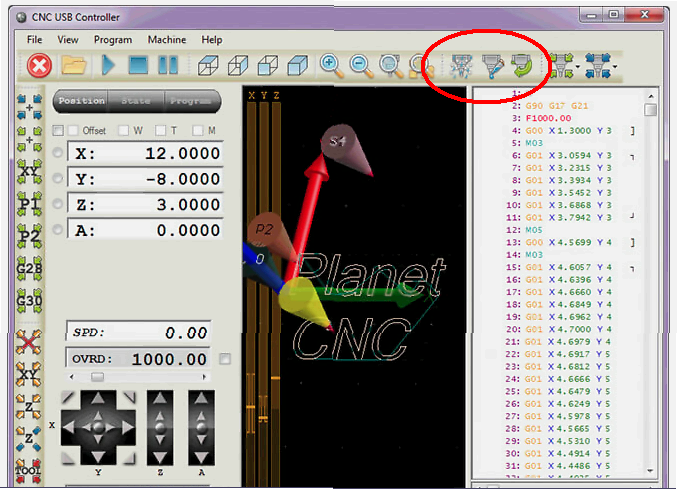The height and width of the screenshot is (489, 677).
Task: Select the Y axis radio button
Action: coord(57,178)
